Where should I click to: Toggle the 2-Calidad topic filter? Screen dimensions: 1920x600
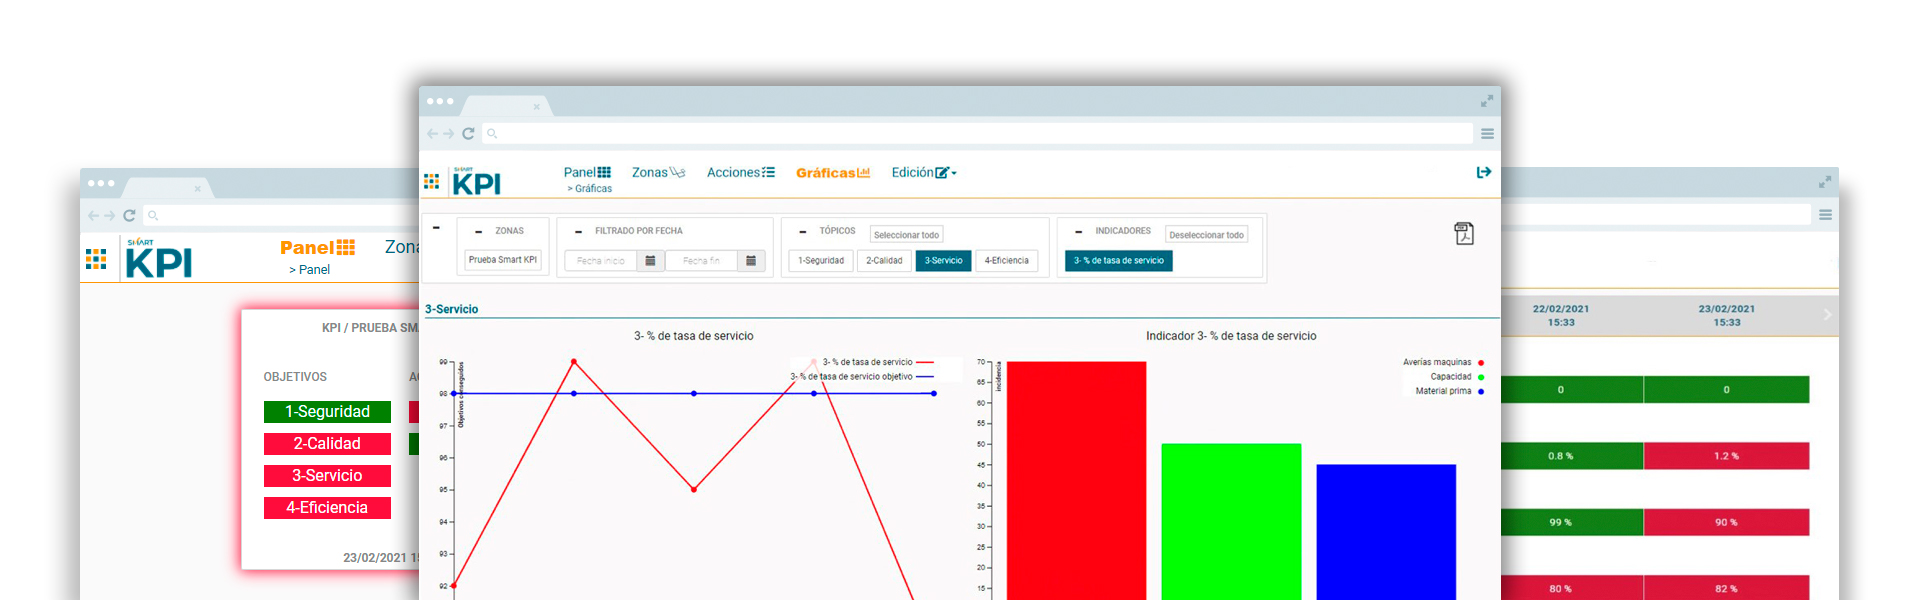[884, 261]
